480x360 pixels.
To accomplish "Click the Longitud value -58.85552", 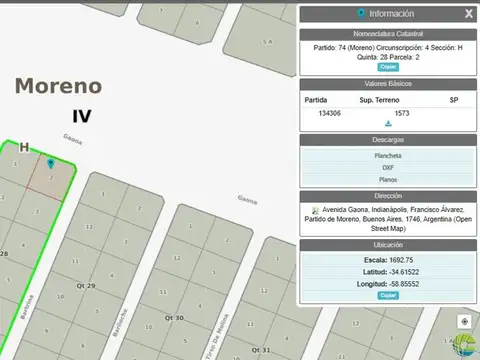I will point(404,284).
